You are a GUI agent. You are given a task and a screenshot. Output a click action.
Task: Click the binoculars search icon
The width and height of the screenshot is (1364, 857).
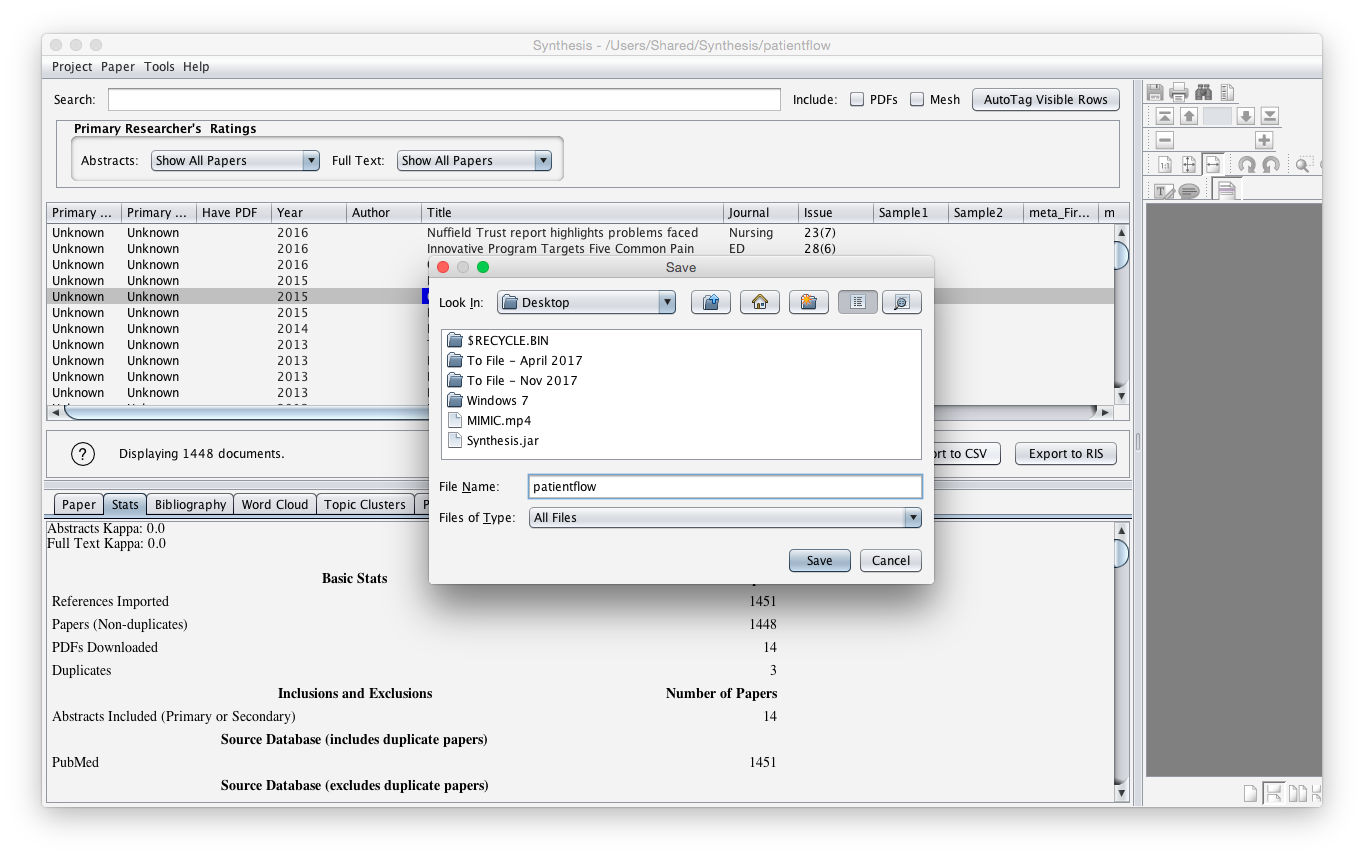click(x=1203, y=92)
